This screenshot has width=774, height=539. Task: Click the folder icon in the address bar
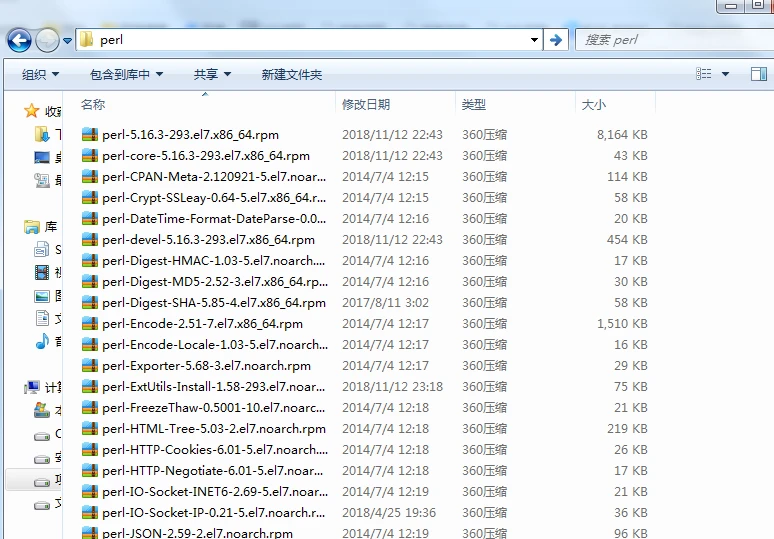tap(87, 39)
